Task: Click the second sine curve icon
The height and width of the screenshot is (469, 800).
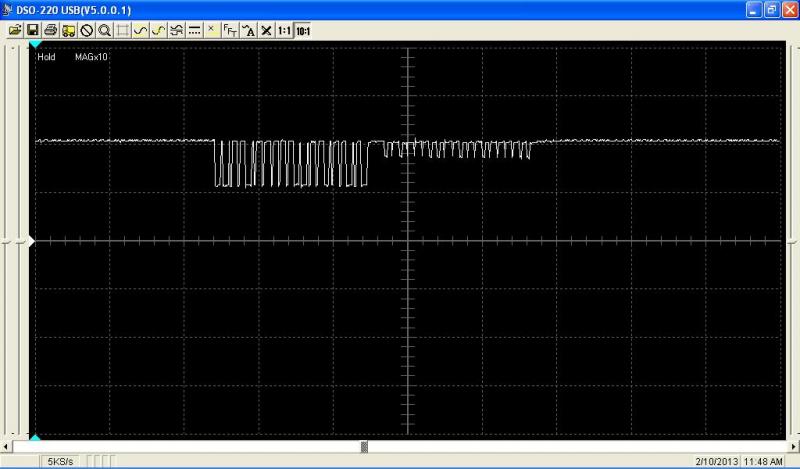Action: [x=158, y=31]
